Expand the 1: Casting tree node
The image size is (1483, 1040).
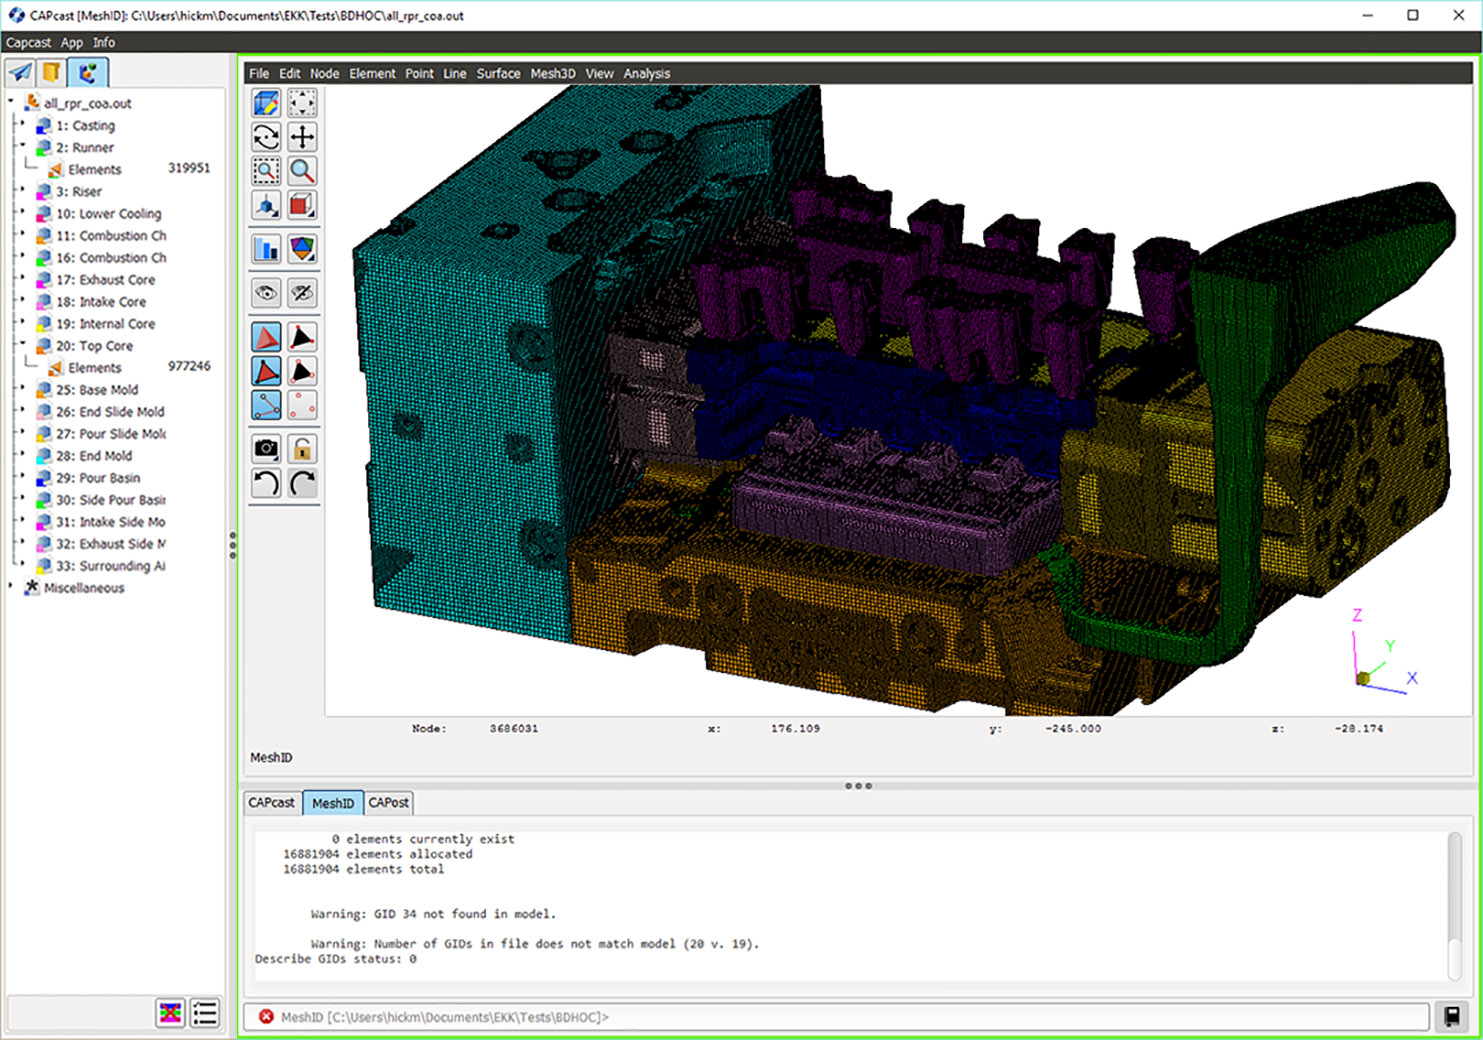22,123
